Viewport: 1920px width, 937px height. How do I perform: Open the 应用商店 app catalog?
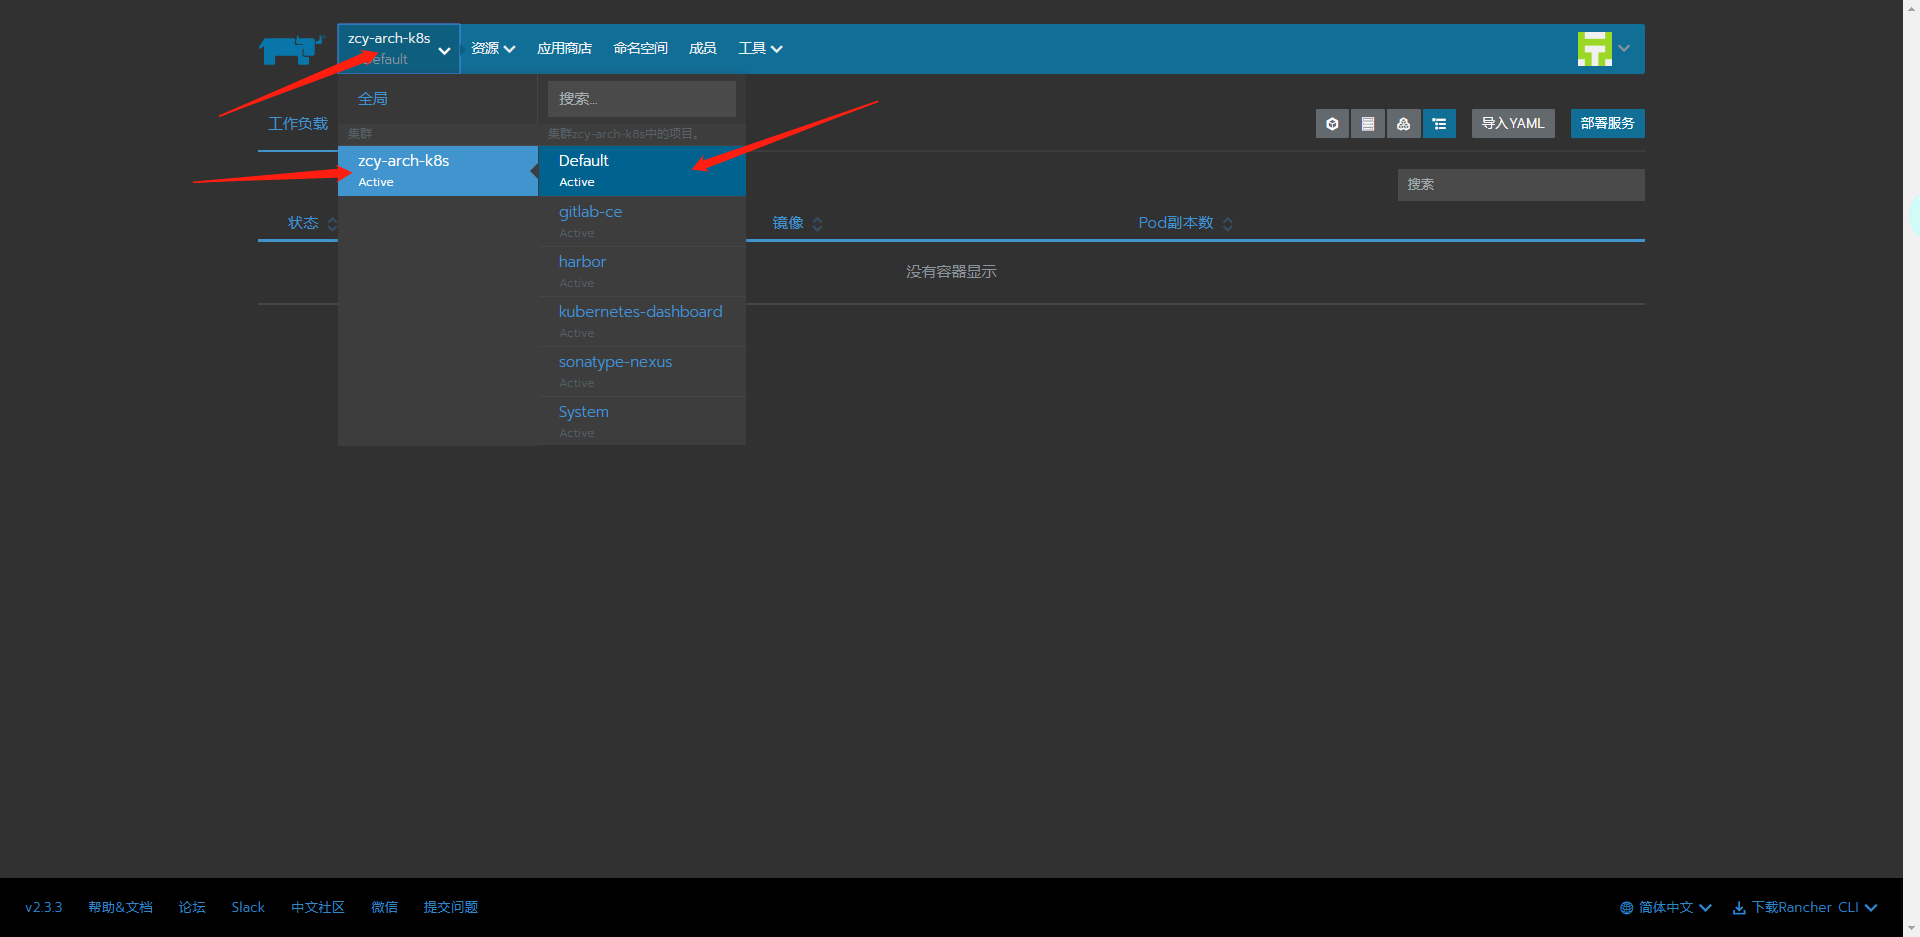tap(564, 49)
